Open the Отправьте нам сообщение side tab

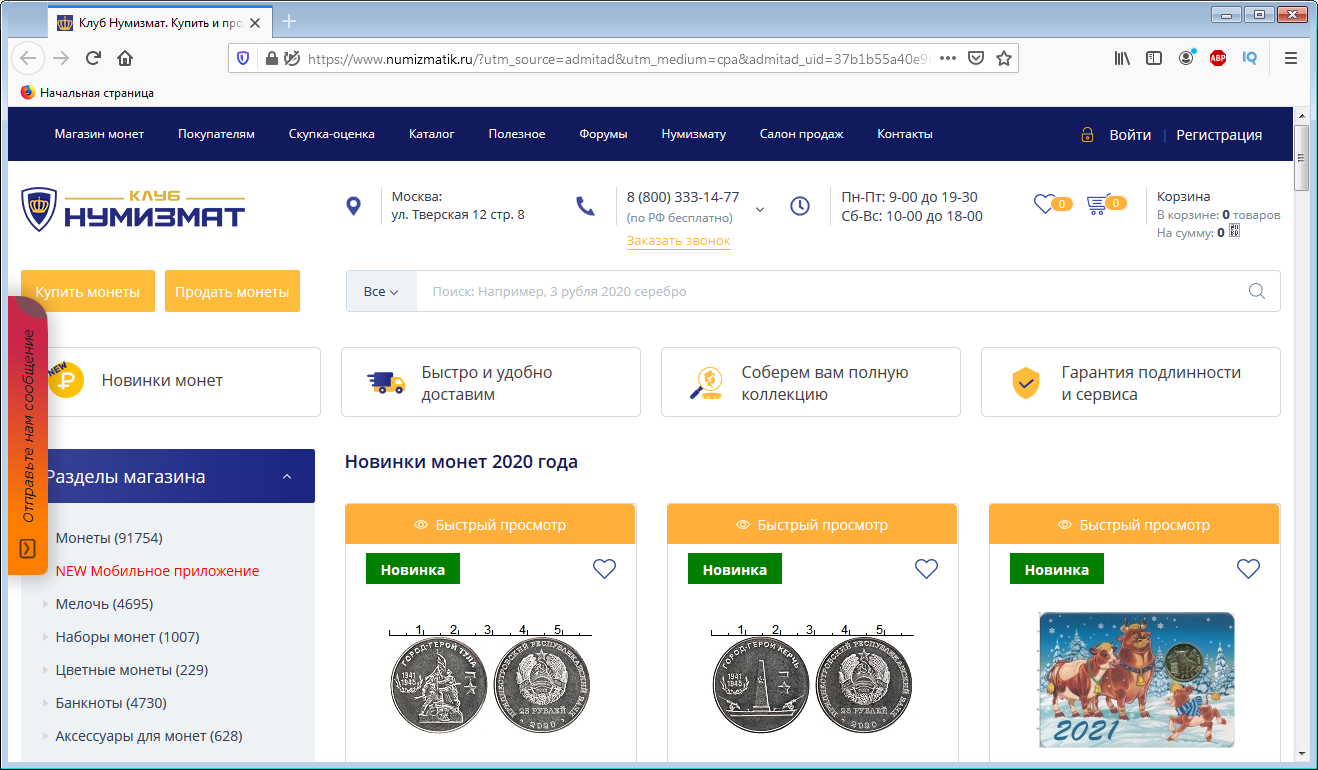(28, 435)
